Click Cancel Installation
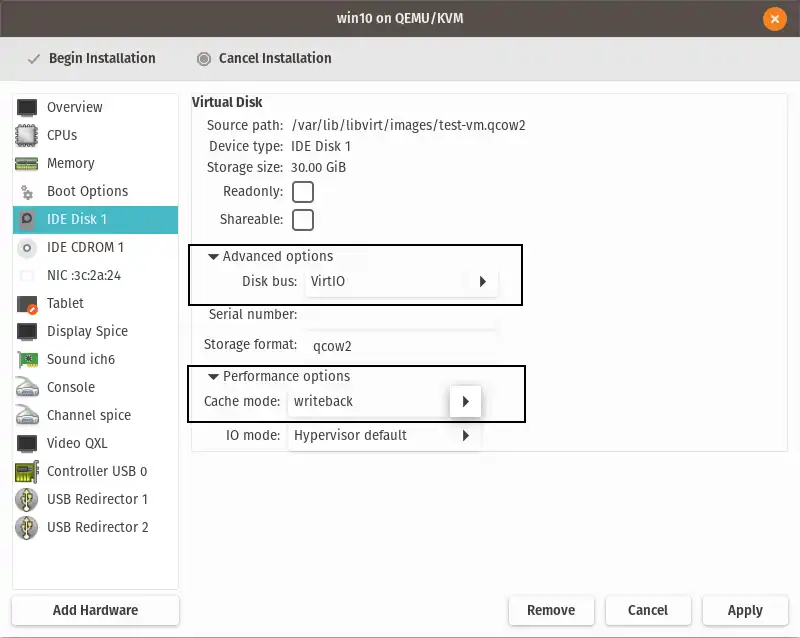The image size is (800, 638). click(x=263, y=58)
